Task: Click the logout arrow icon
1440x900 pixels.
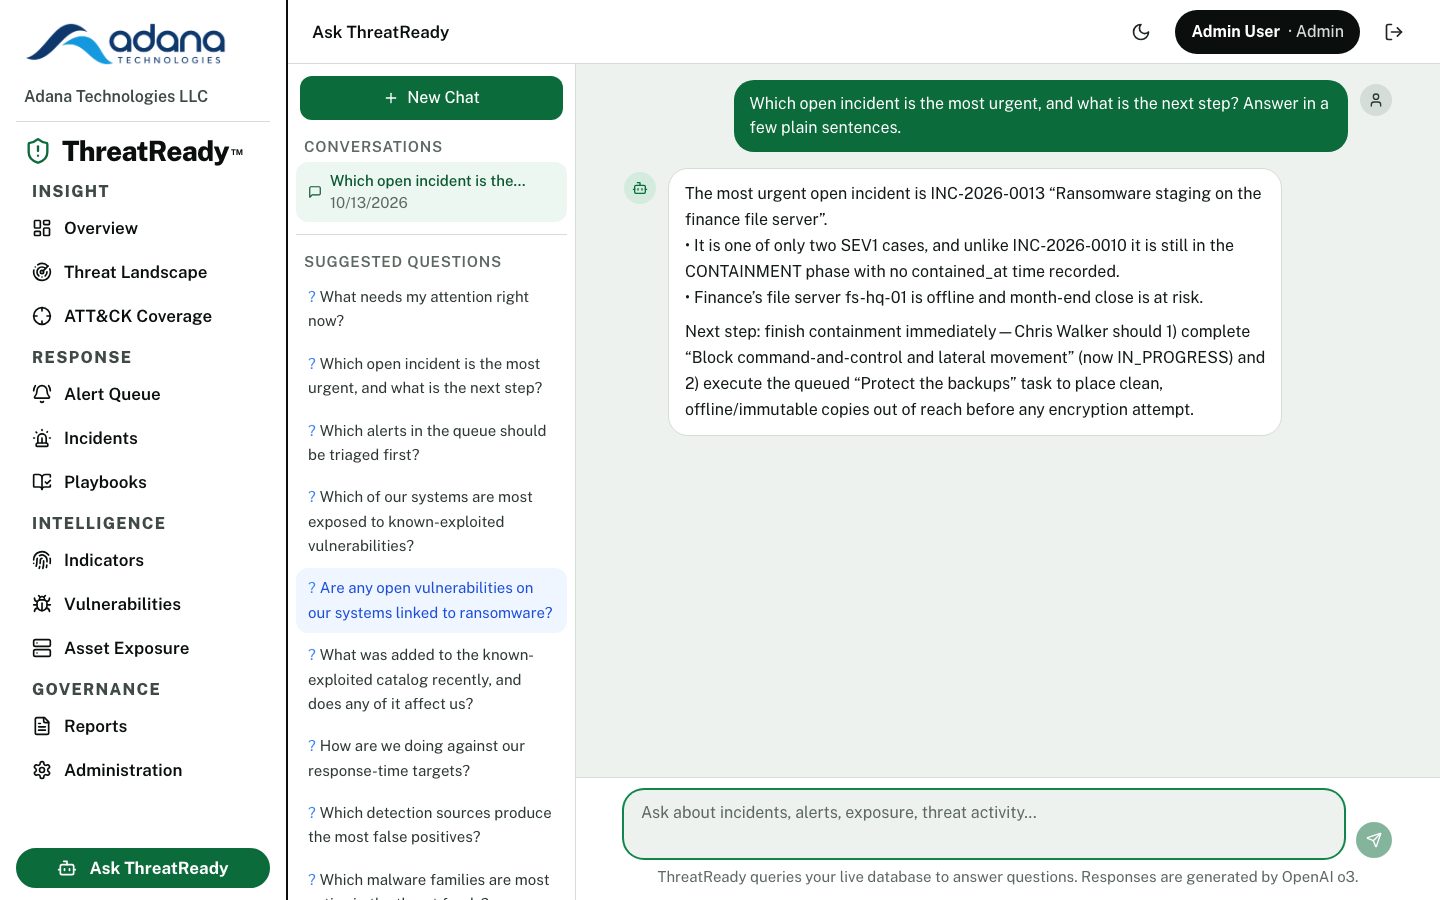Action: point(1394,32)
